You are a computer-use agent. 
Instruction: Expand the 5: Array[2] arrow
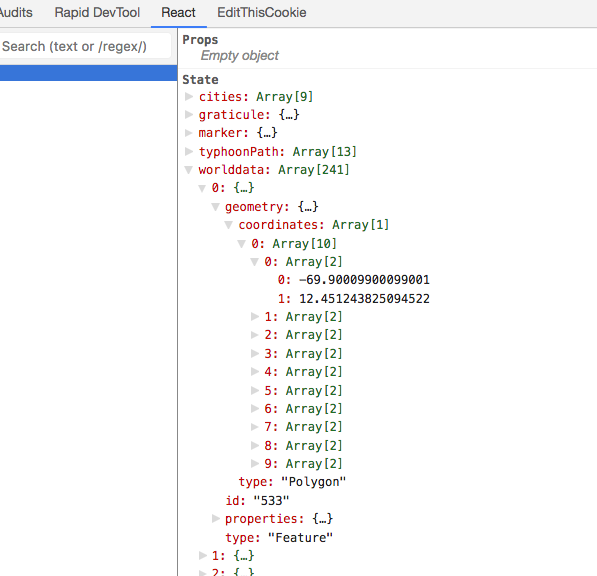point(255,390)
